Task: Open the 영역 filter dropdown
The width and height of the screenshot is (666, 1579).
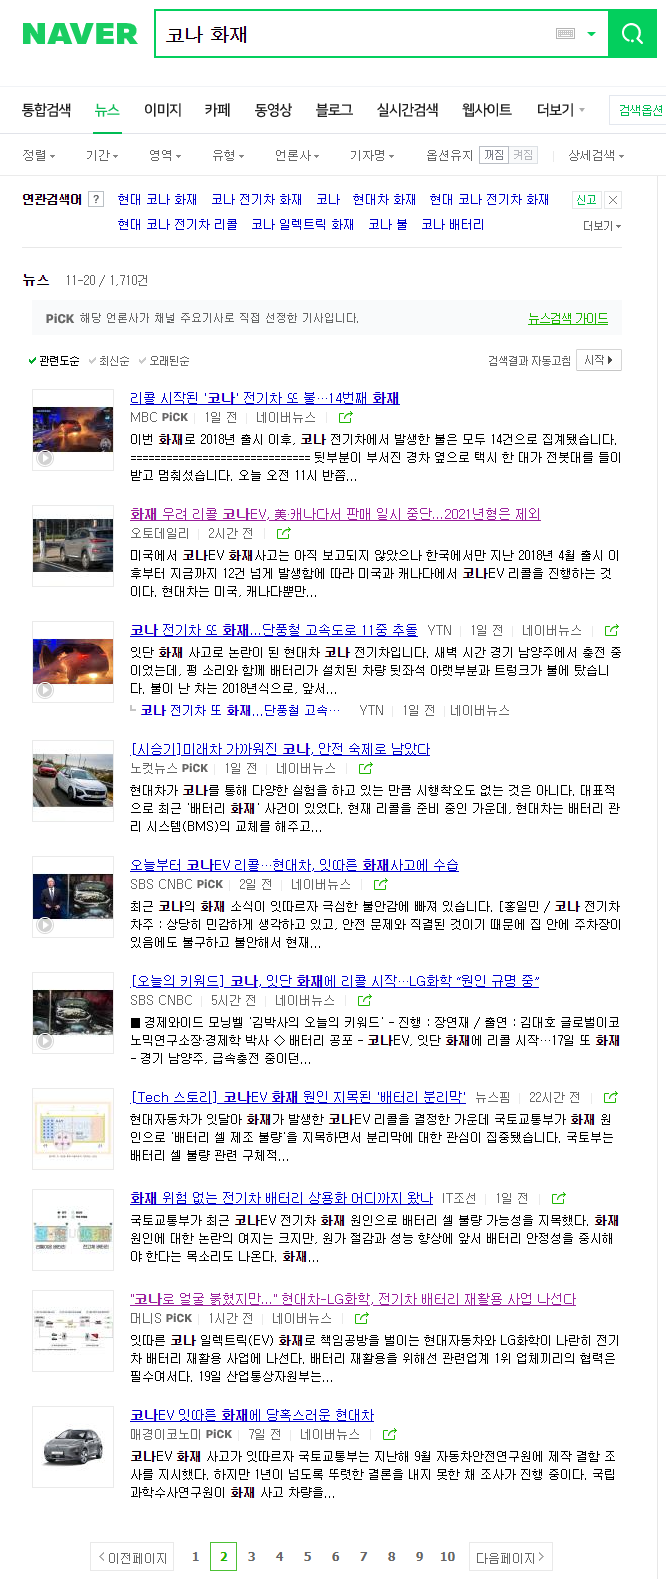Action: coord(165,155)
